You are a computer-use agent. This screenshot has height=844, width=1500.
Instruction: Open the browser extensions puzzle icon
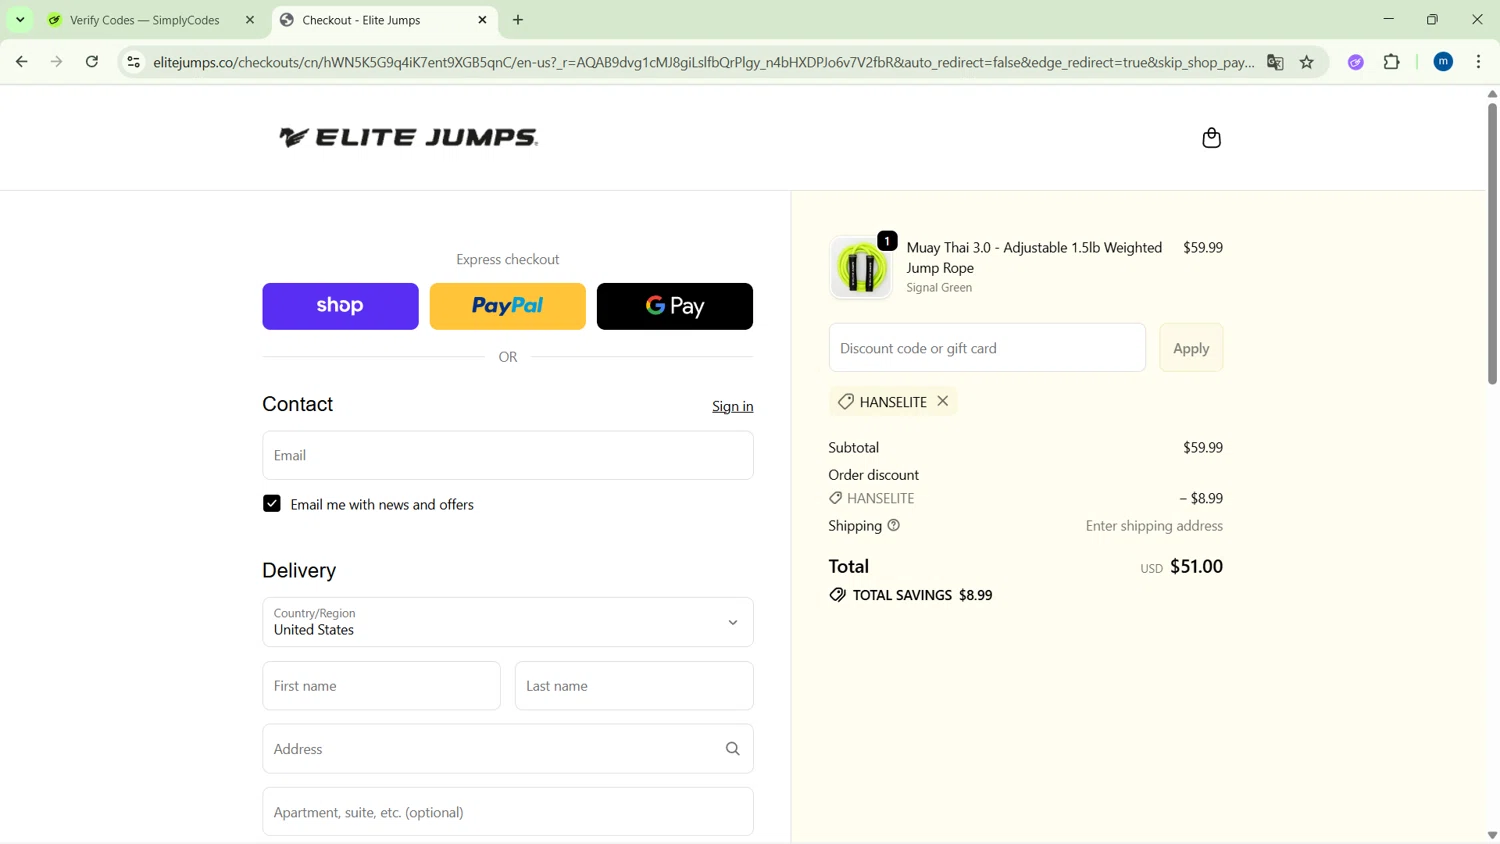[x=1392, y=62]
